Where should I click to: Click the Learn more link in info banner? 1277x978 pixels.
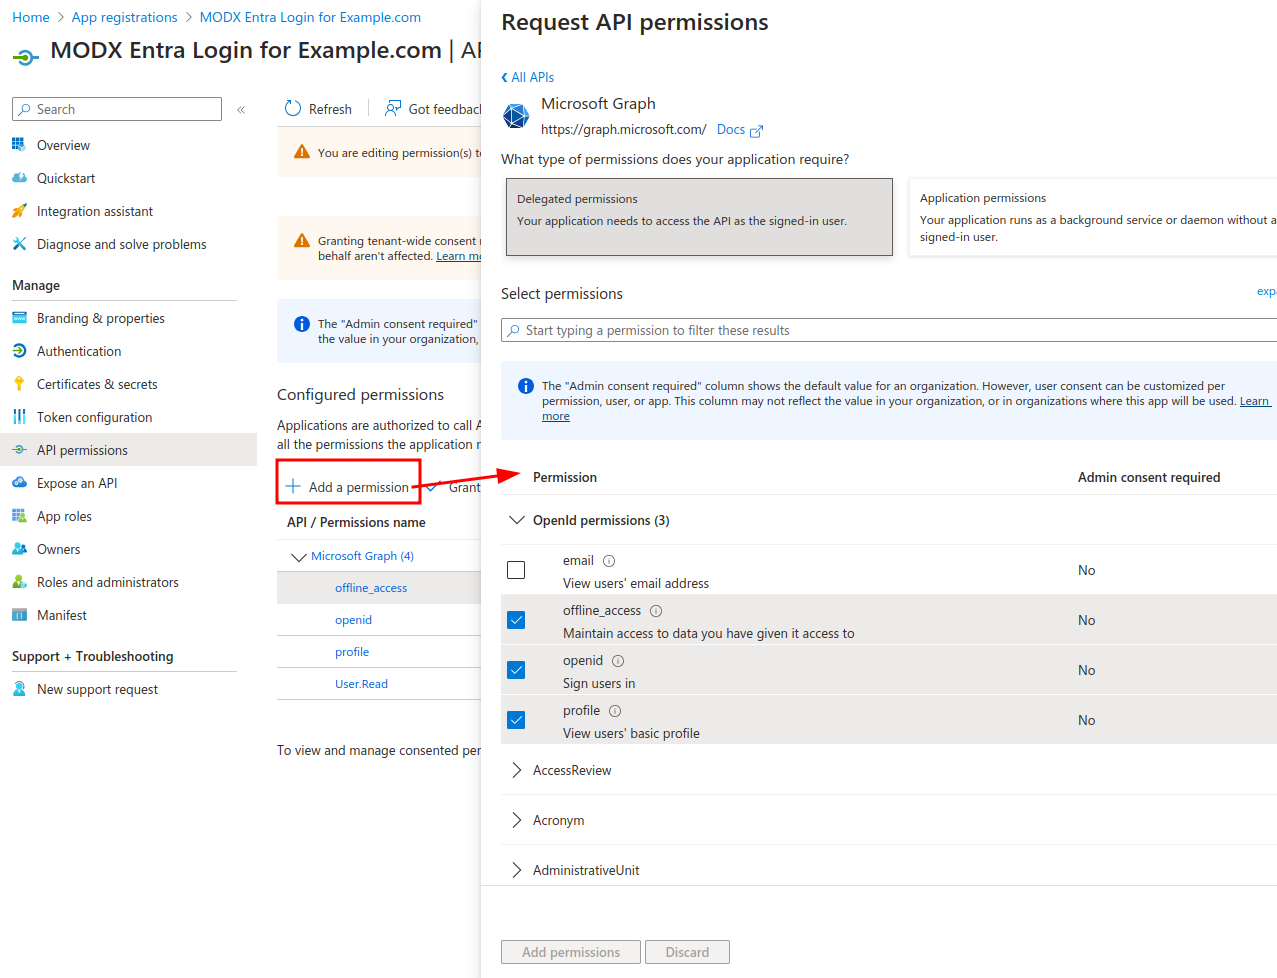point(1255,401)
